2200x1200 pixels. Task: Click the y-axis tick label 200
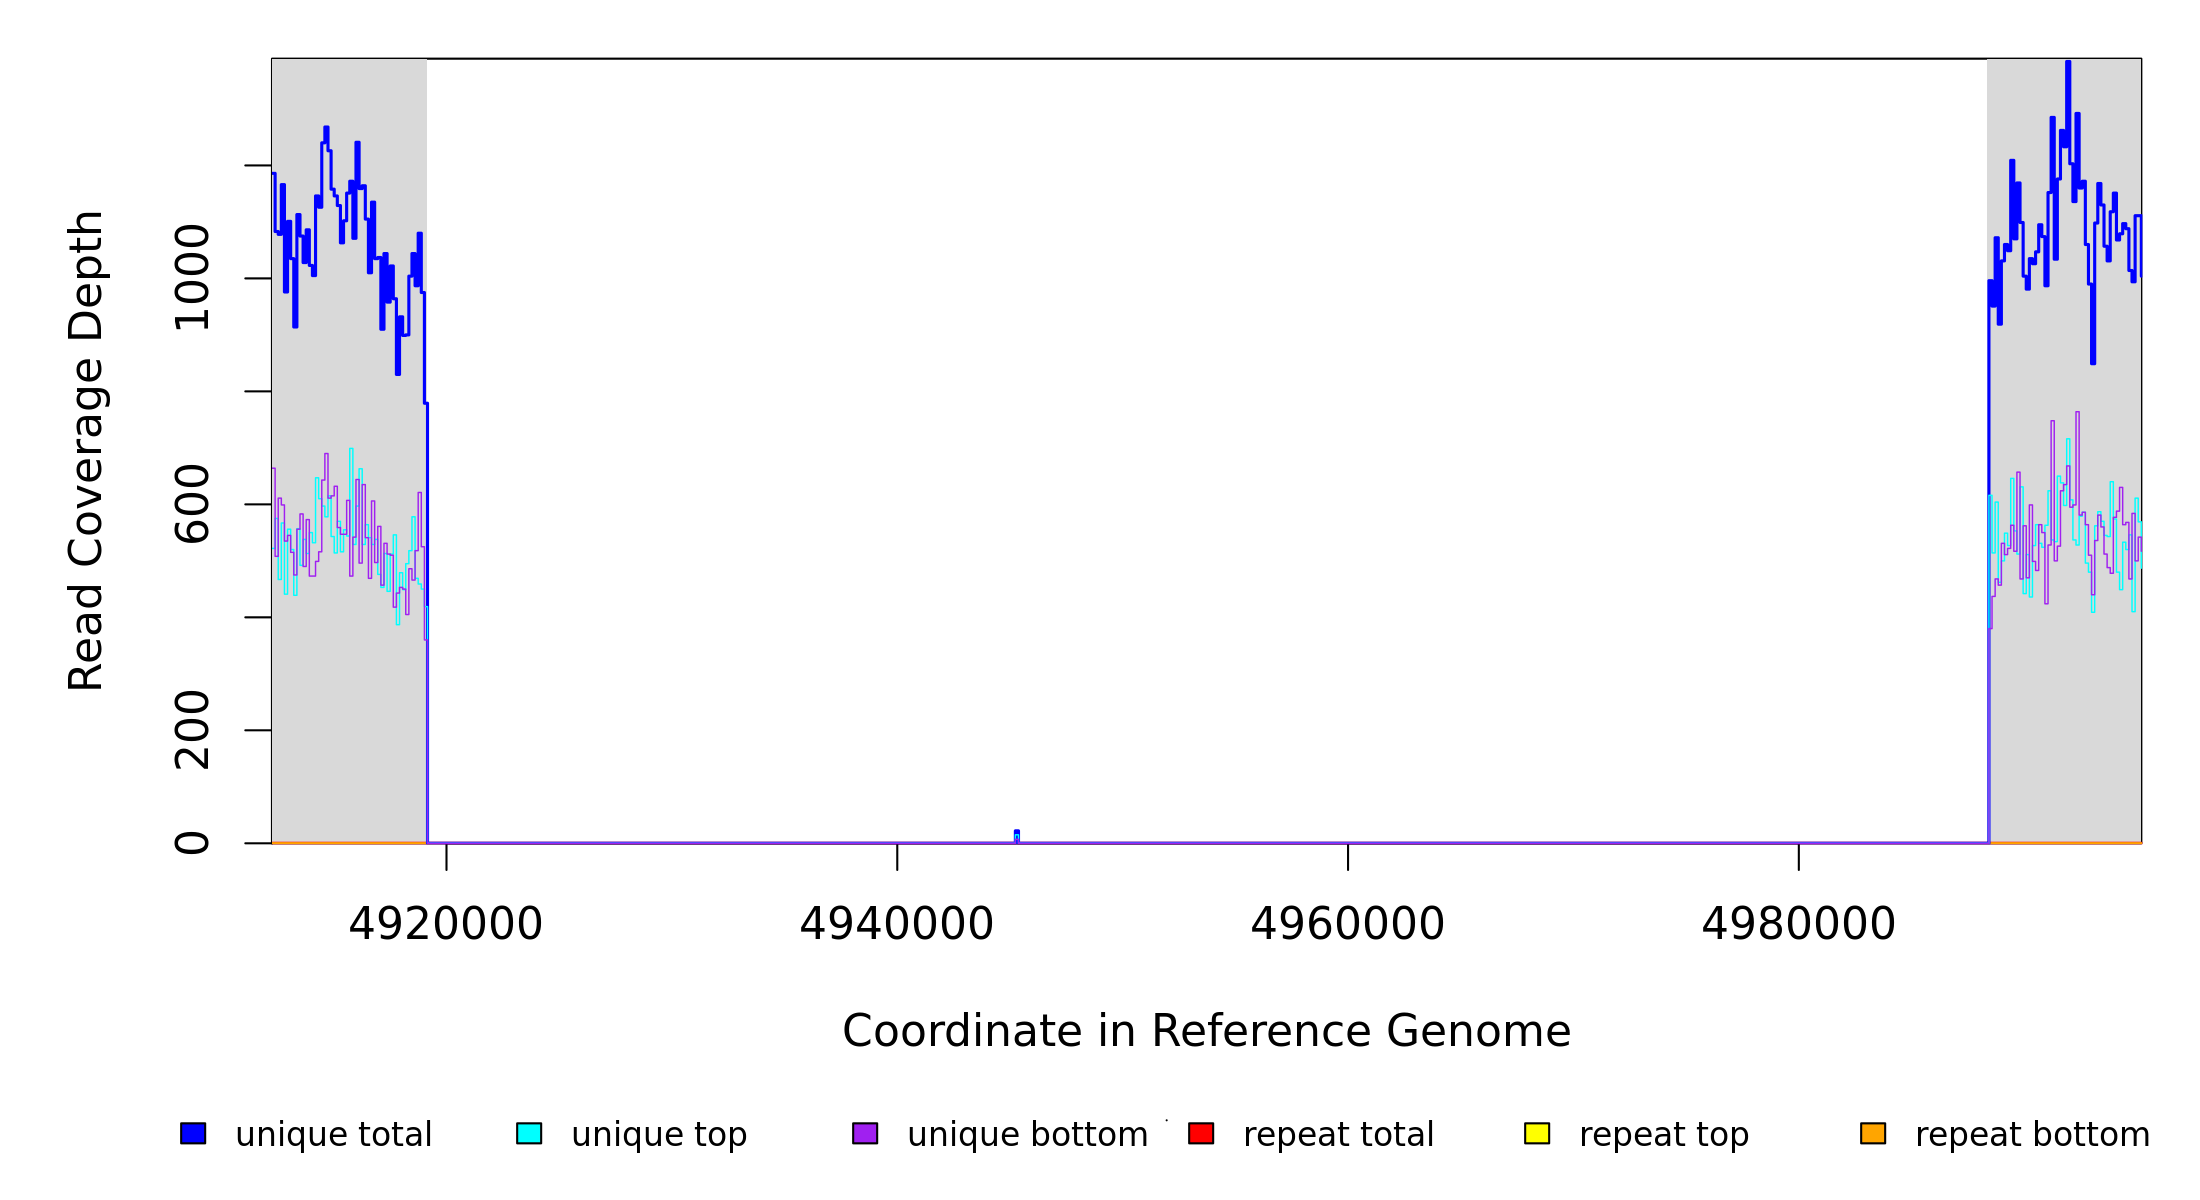pyautogui.click(x=192, y=730)
